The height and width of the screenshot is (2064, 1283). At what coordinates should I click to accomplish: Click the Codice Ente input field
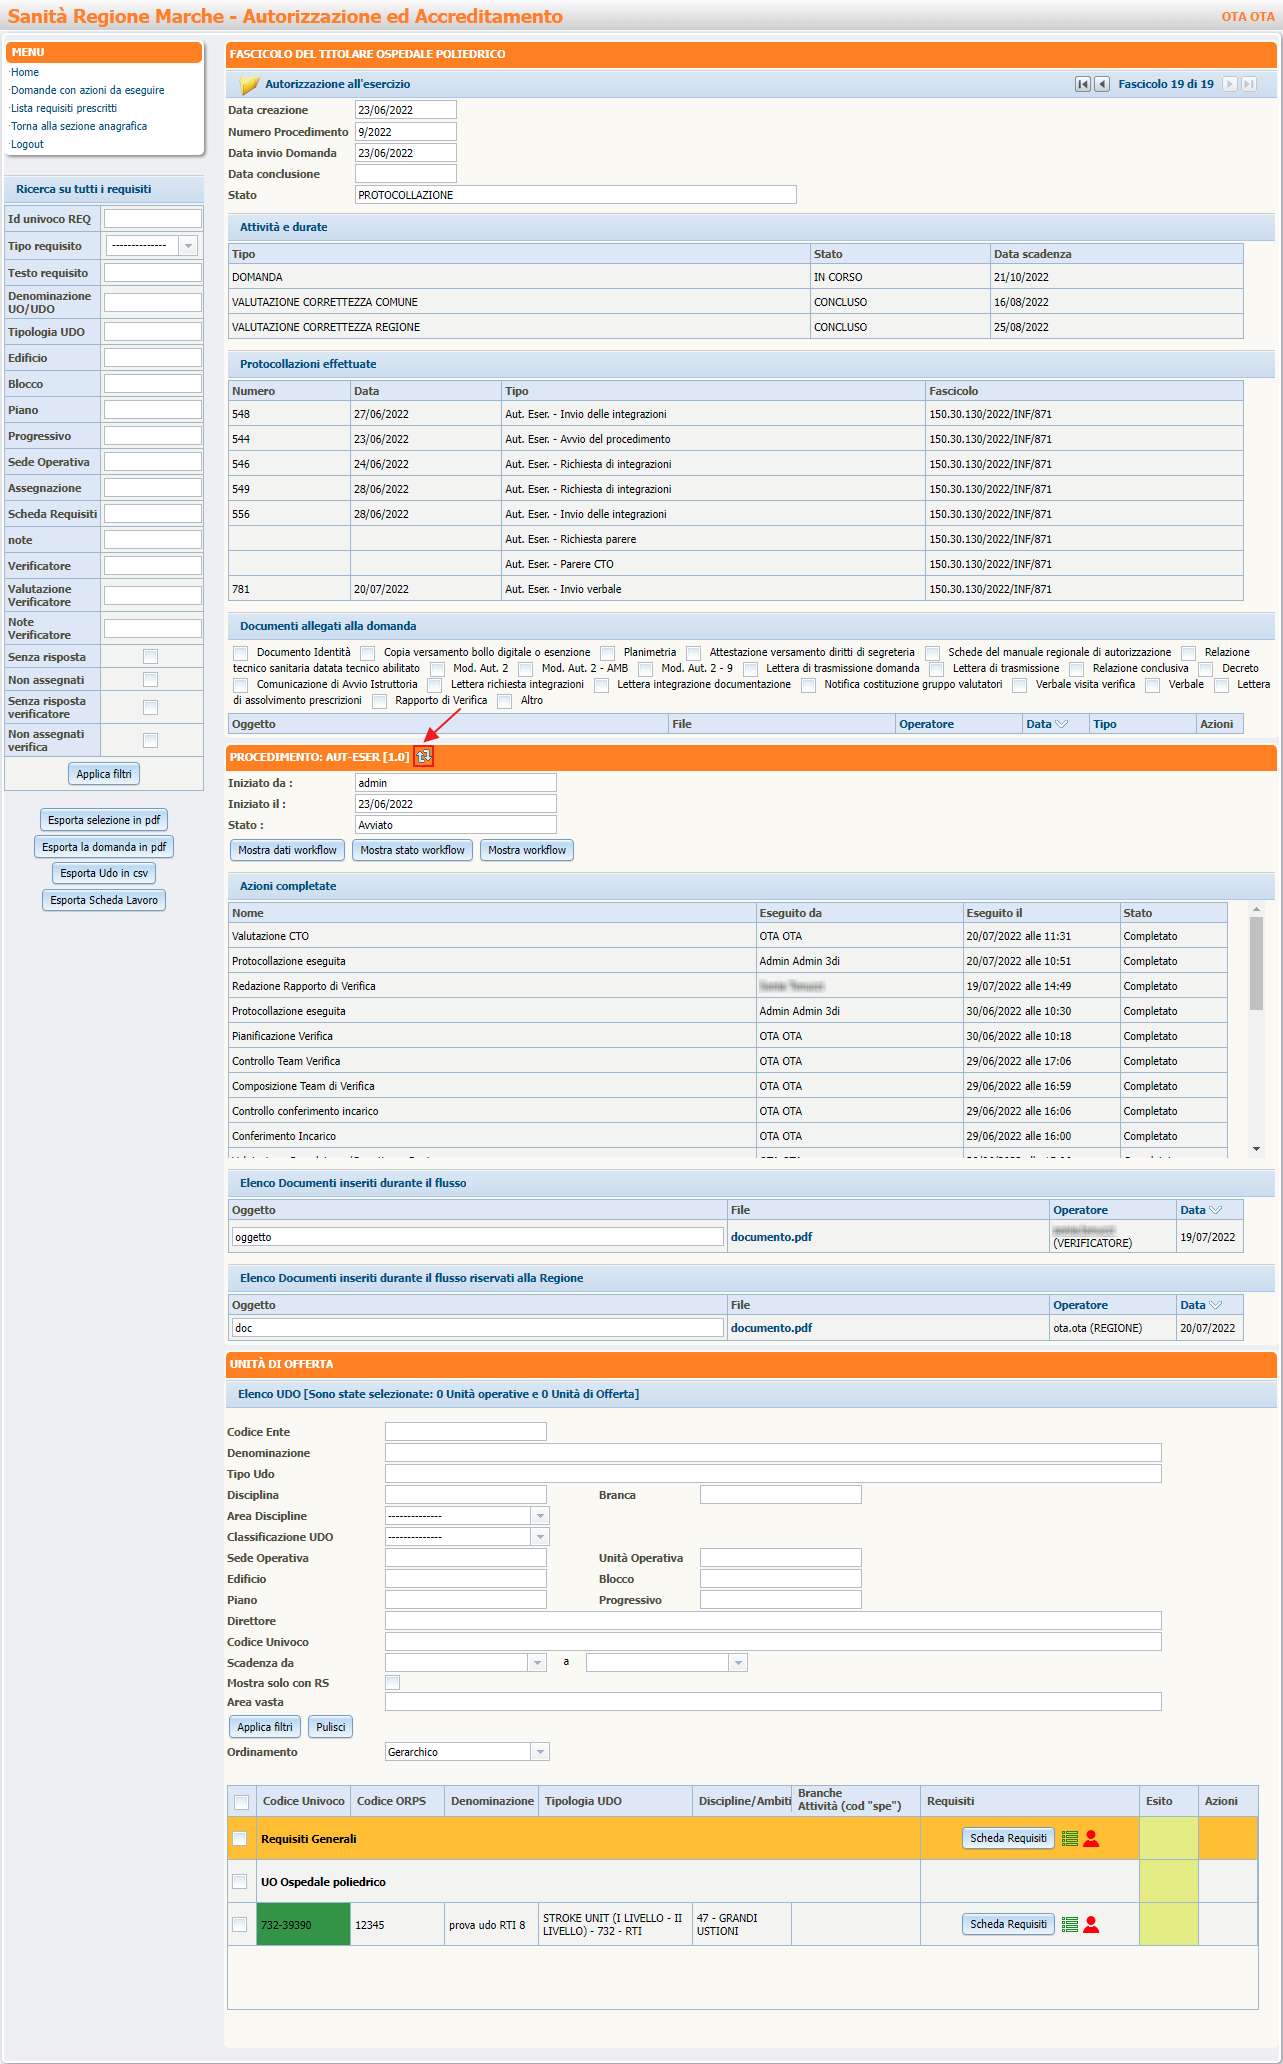pos(466,1432)
